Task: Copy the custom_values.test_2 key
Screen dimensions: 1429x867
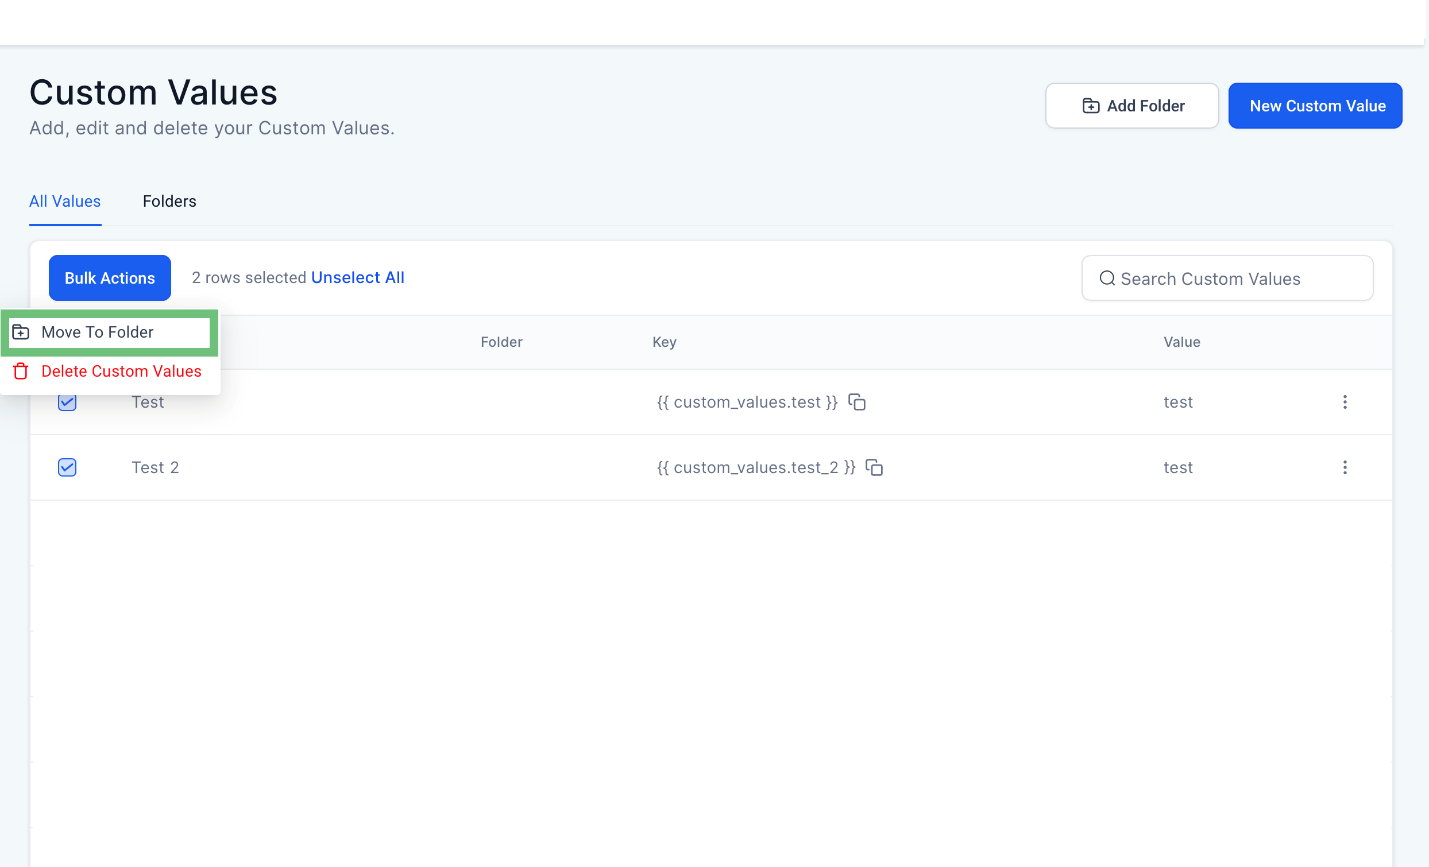Action: [x=874, y=467]
